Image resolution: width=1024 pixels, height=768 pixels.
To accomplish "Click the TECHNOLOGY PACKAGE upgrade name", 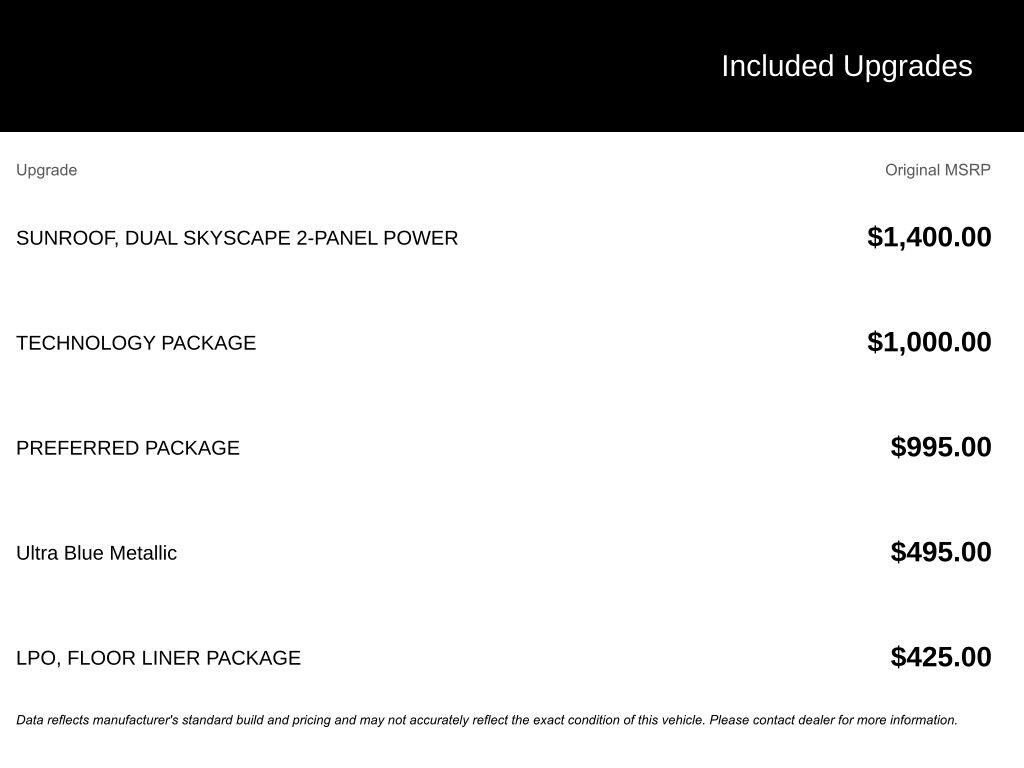I will (x=136, y=343).
